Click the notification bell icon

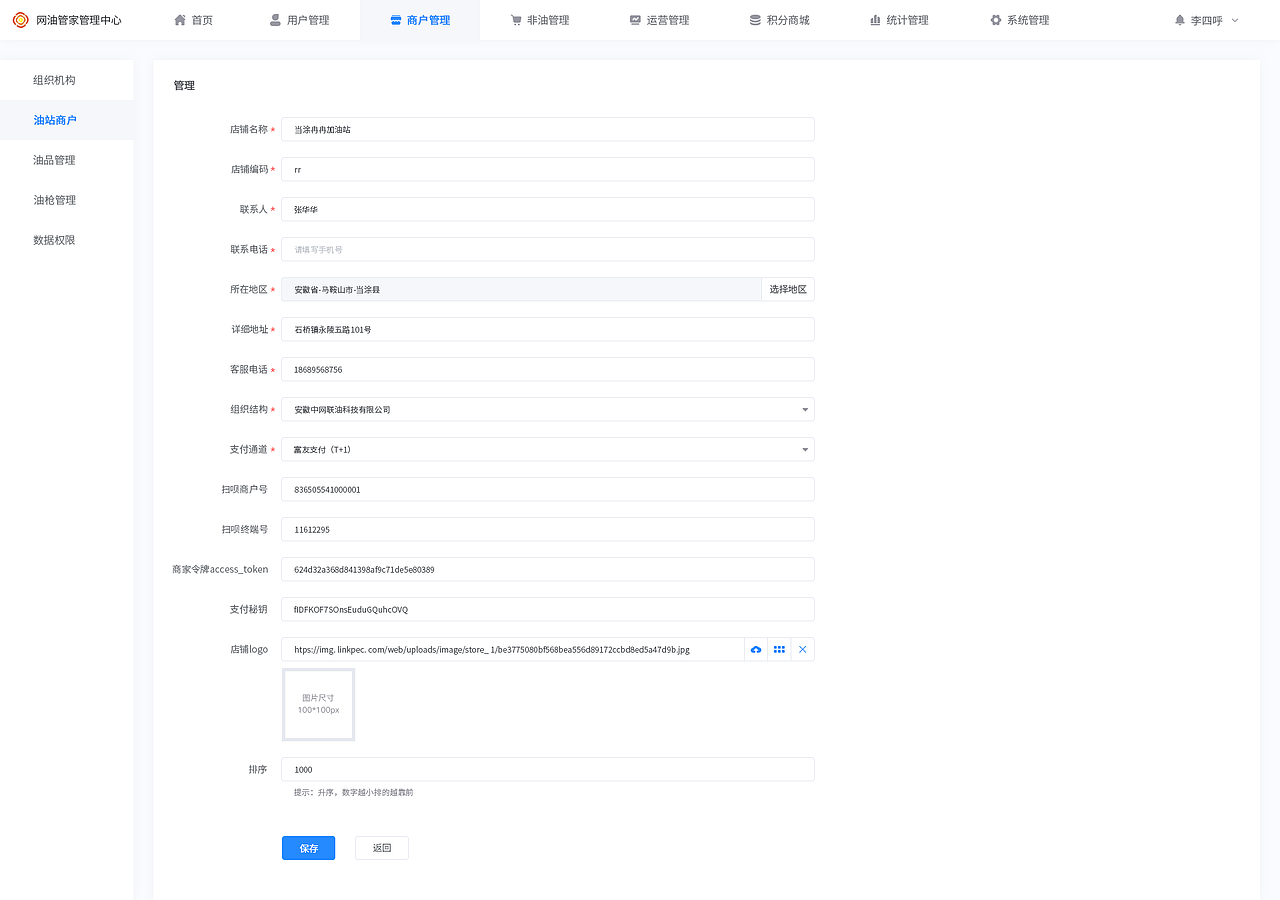click(1180, 20)
